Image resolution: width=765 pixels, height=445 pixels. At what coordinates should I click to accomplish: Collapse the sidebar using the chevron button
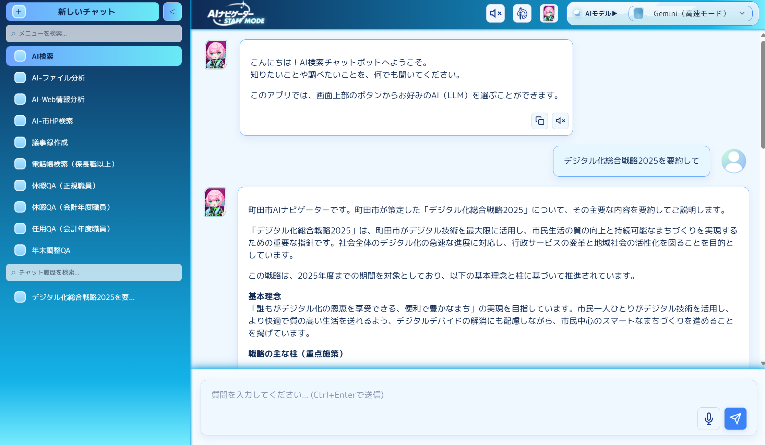[171, 12]
